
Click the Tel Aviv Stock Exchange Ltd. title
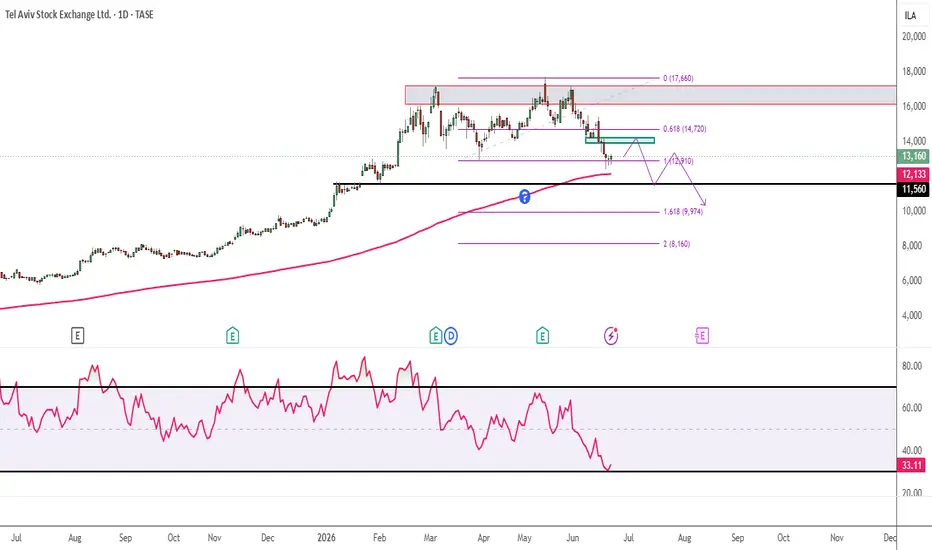[x=58, y=14]
